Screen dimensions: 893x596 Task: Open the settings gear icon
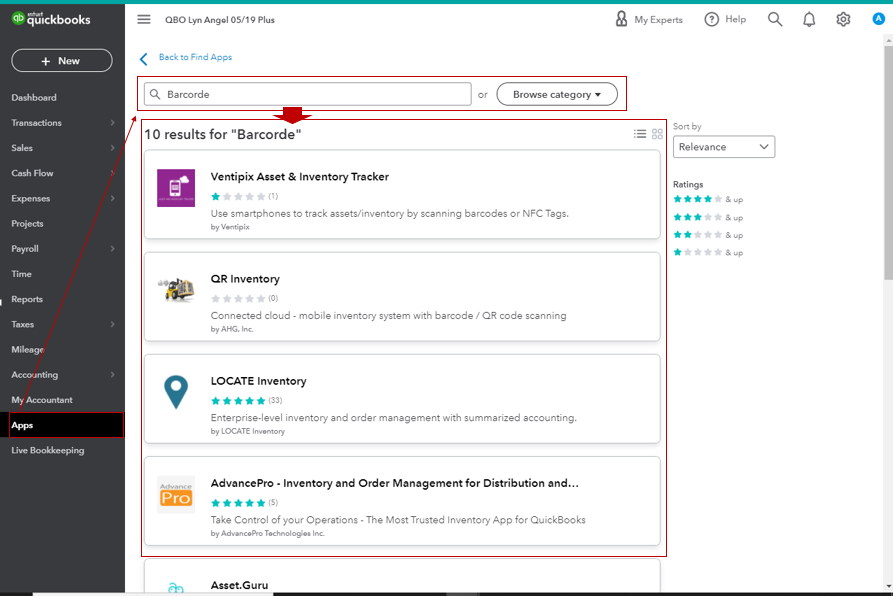coord(843,19)
